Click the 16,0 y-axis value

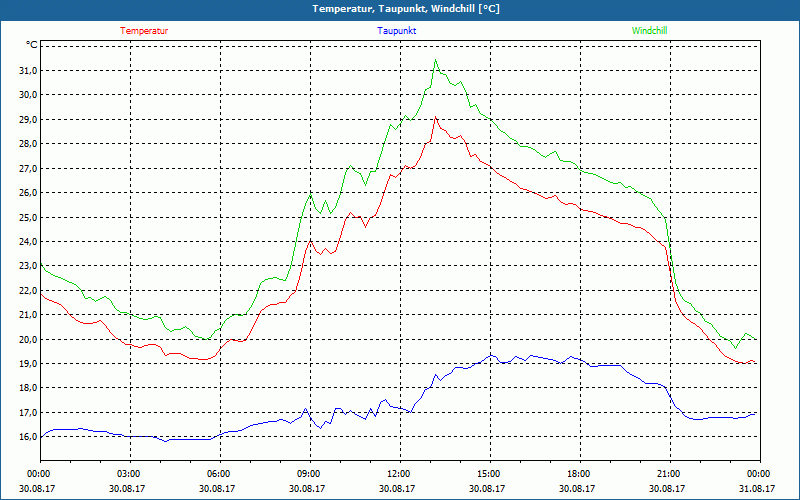pyautogui.click(x=28, y=437)
